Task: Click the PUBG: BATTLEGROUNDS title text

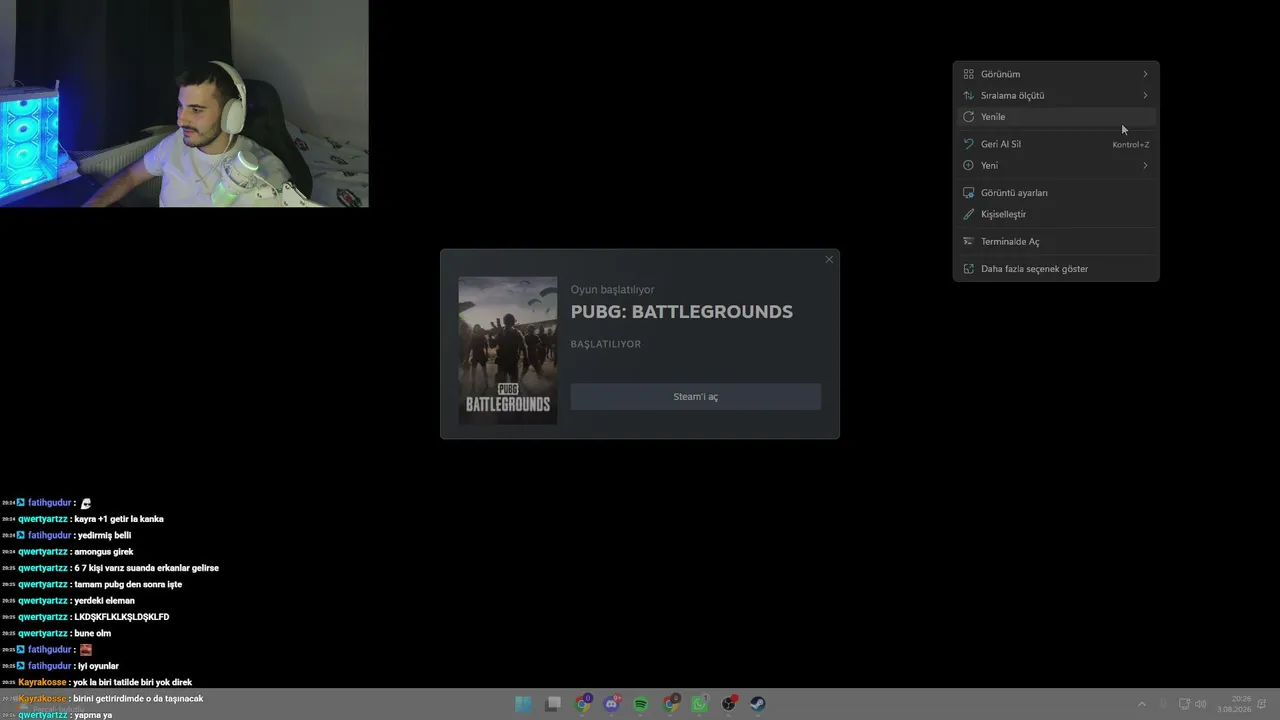Action: (682, 312)
